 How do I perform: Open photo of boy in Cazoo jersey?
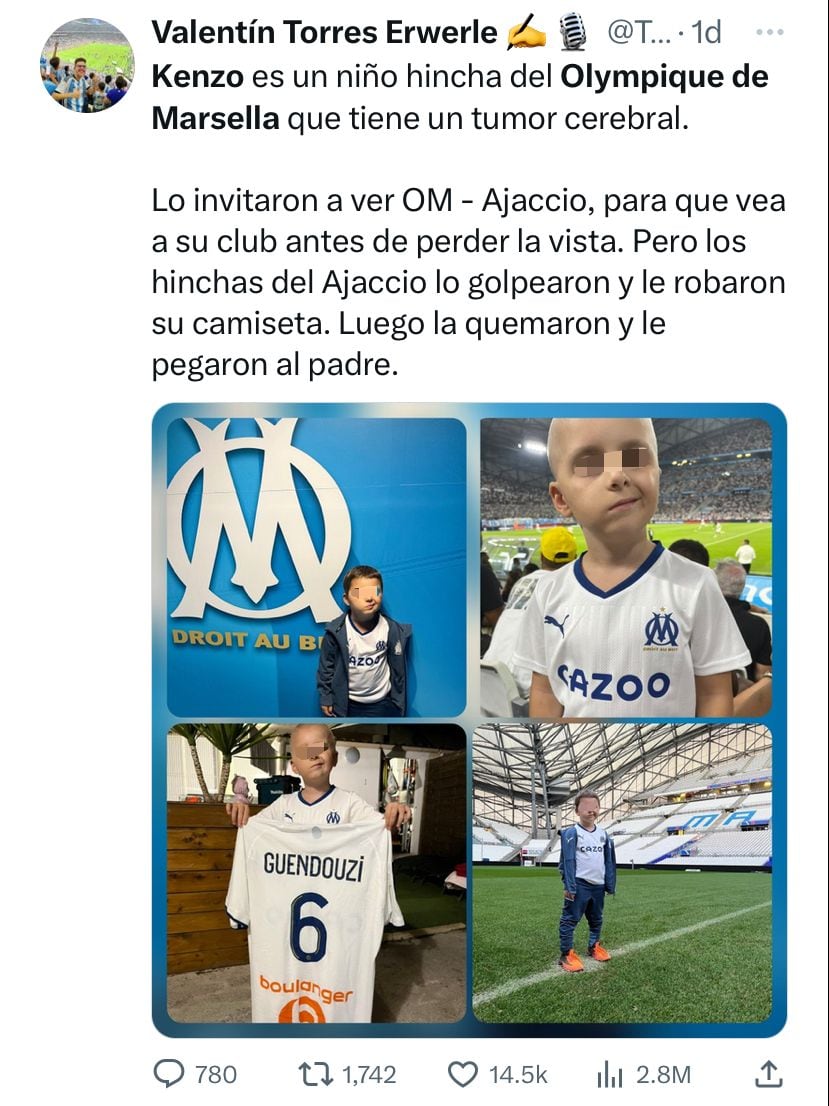pyautogui.click(x=626, y=568)
